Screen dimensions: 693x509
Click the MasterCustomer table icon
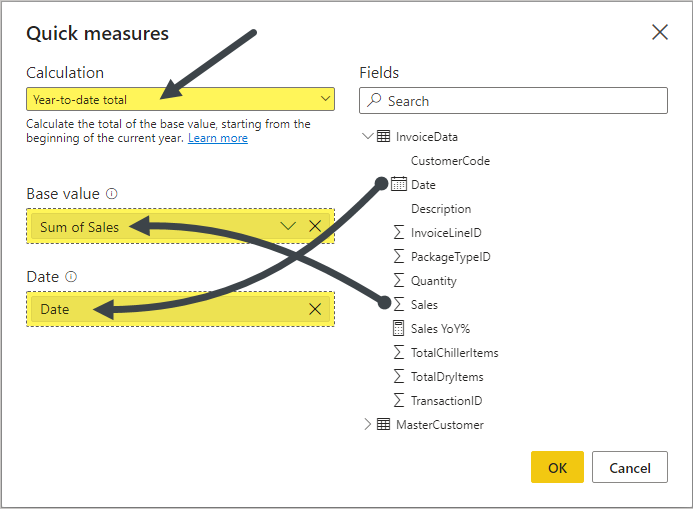pos(384,424)
